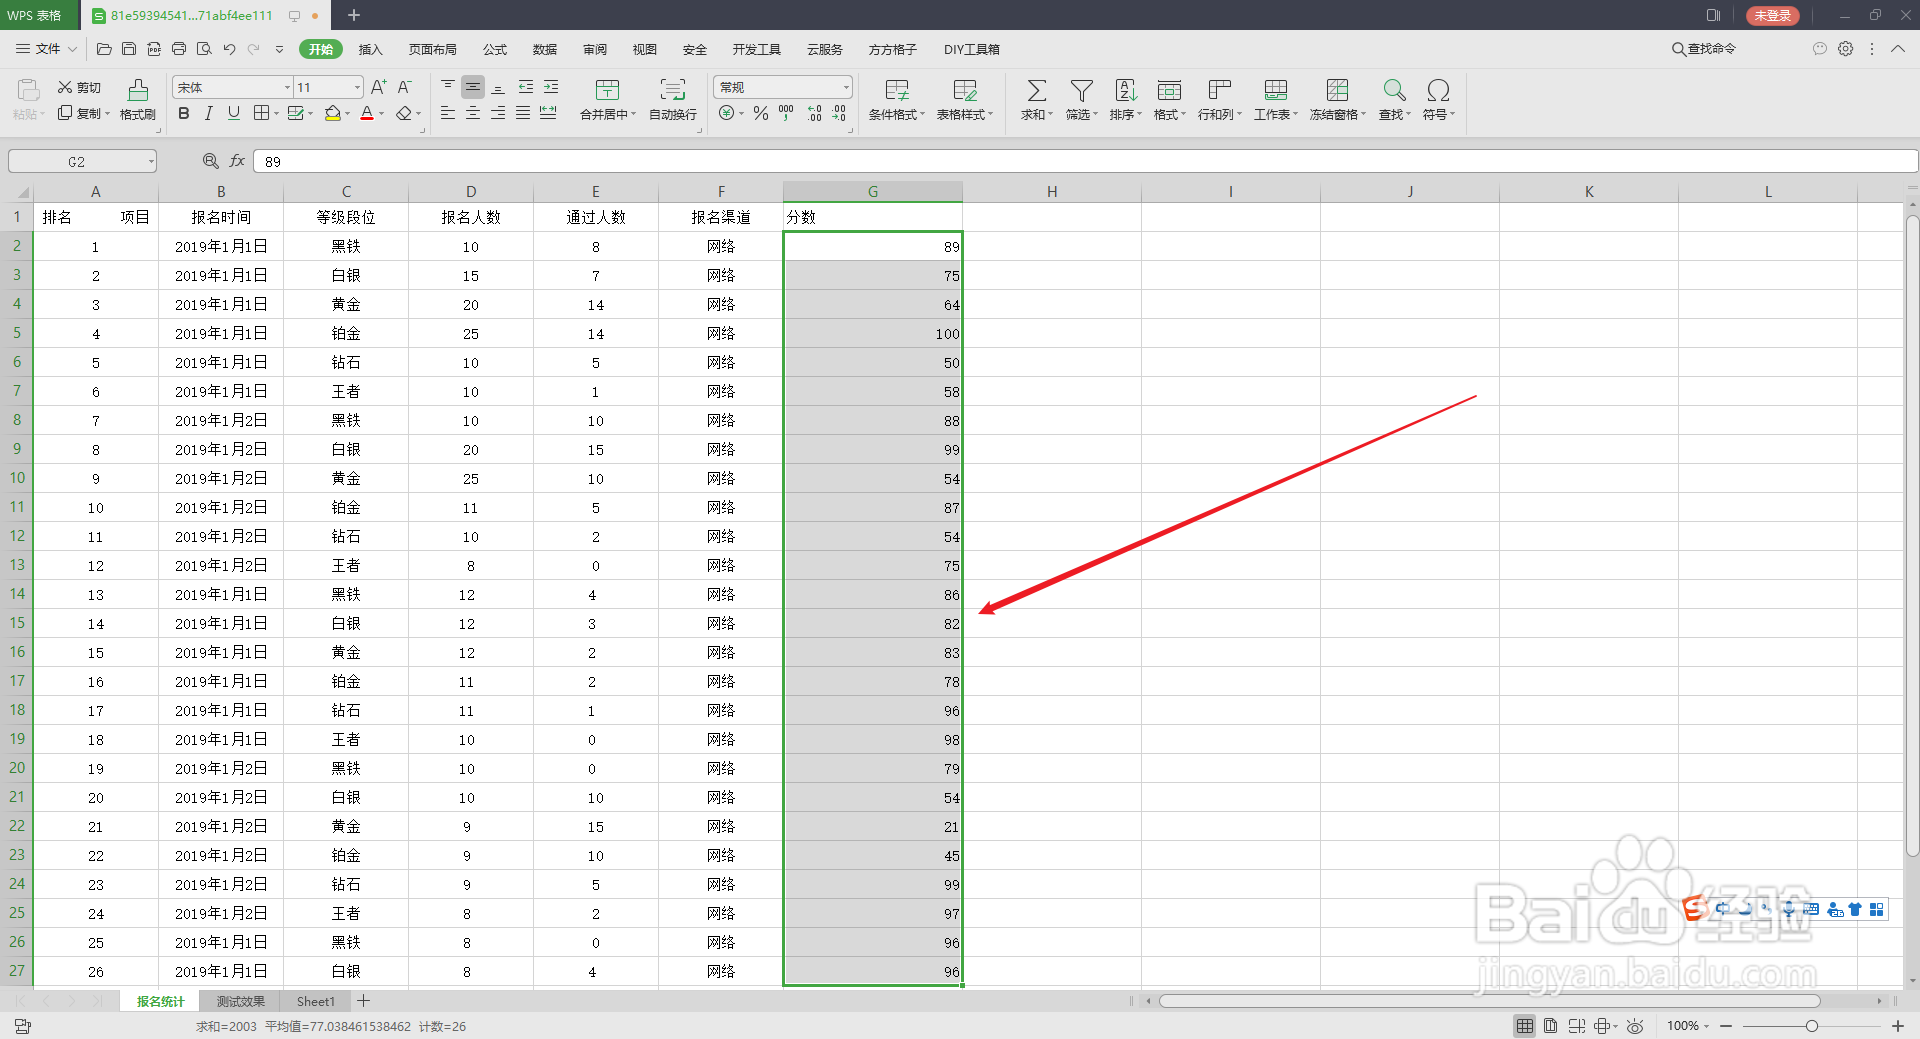Image resolution: width=1920 pixels, height=1039 pixels.
Task: Switch to the 页面布局 tab
Action: pos(432,49)
